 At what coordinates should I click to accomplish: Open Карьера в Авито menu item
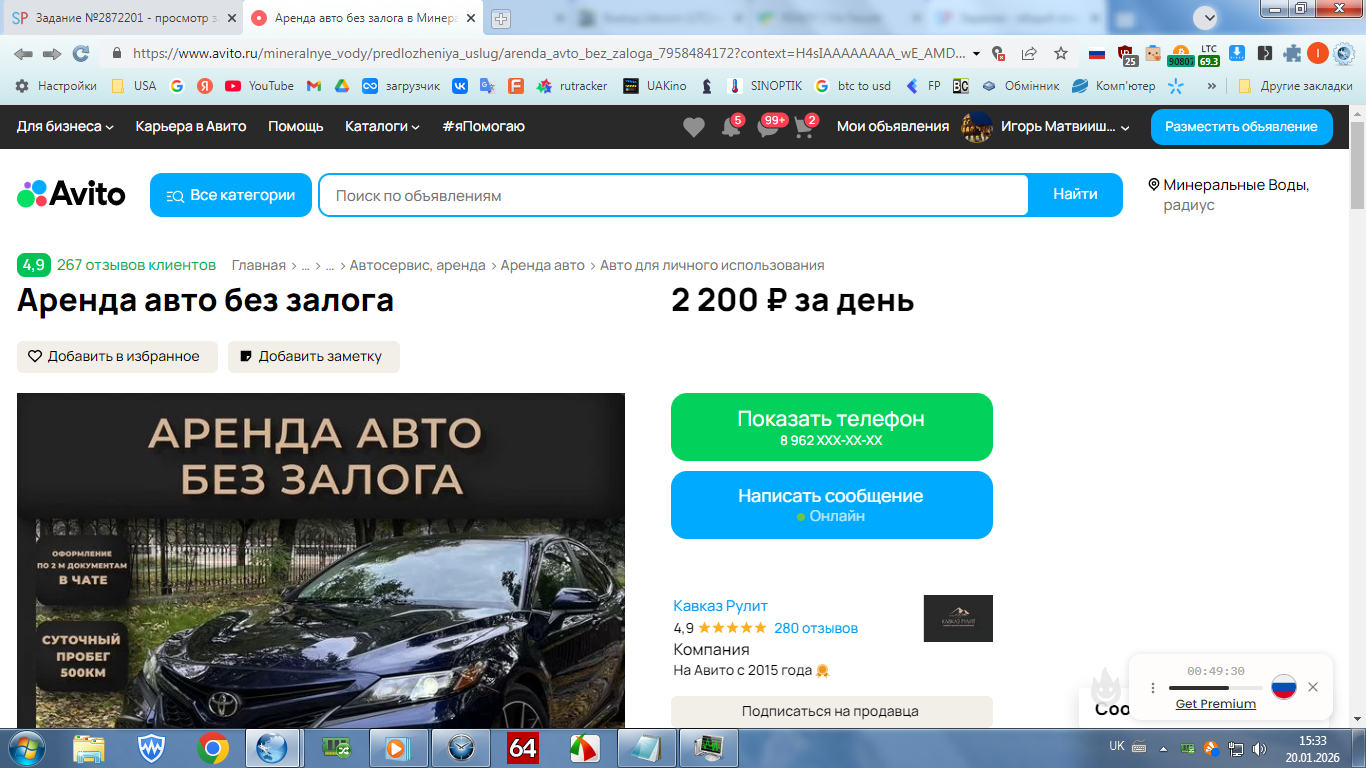coord(191,126)
